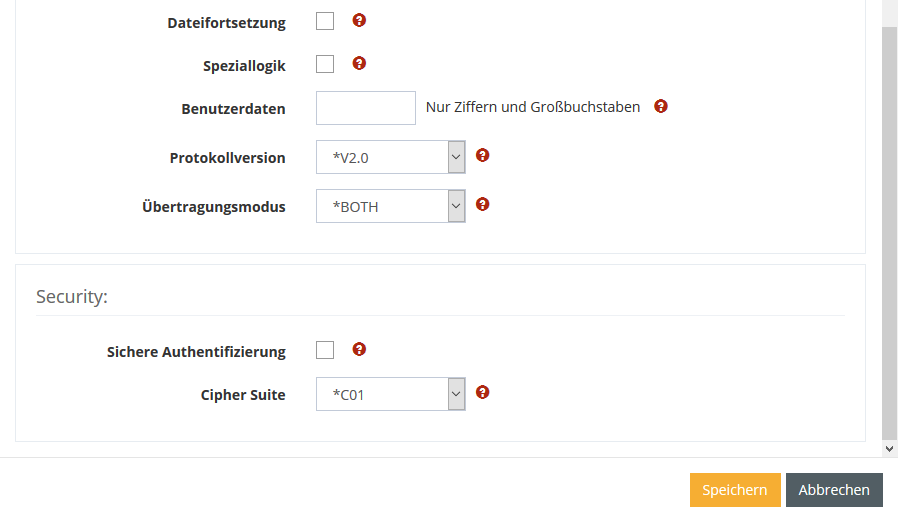Open Cipher Suite help icon
The height and width of the screenshot is (521, 898).
(x=483, y=392)
